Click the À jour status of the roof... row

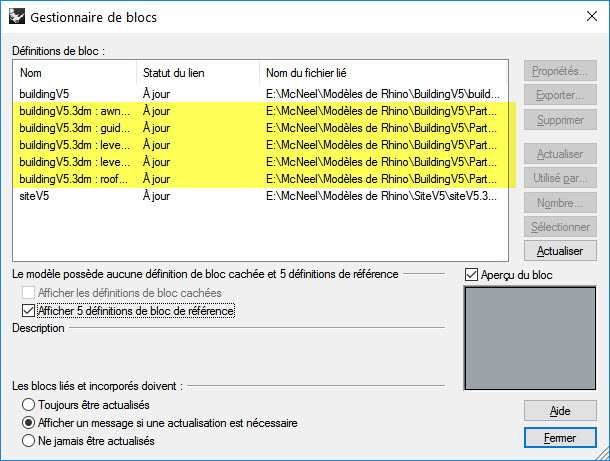[156, 179]
